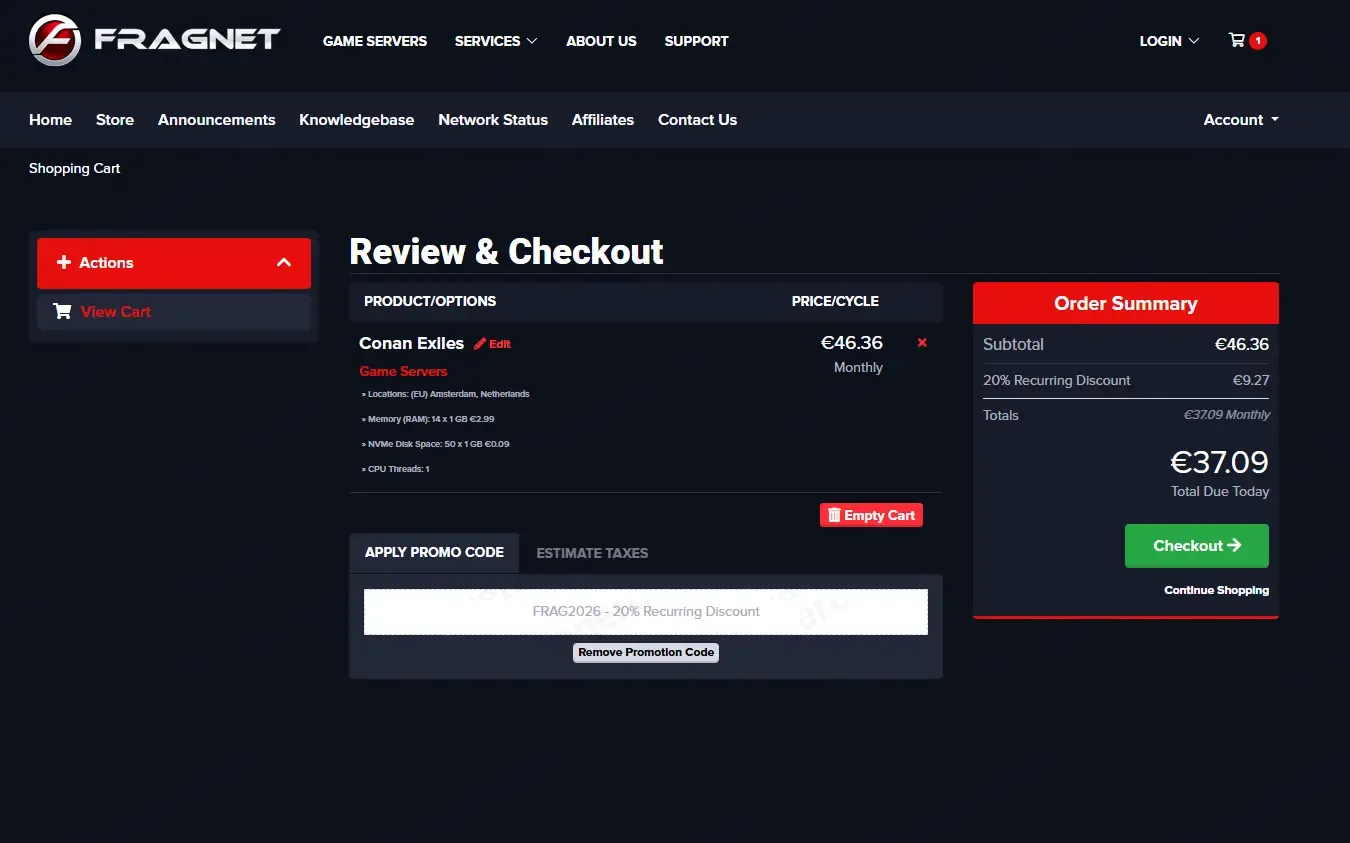1350x843 pixels.
Task: Open the Store link
Action: (x=115, y=120)
